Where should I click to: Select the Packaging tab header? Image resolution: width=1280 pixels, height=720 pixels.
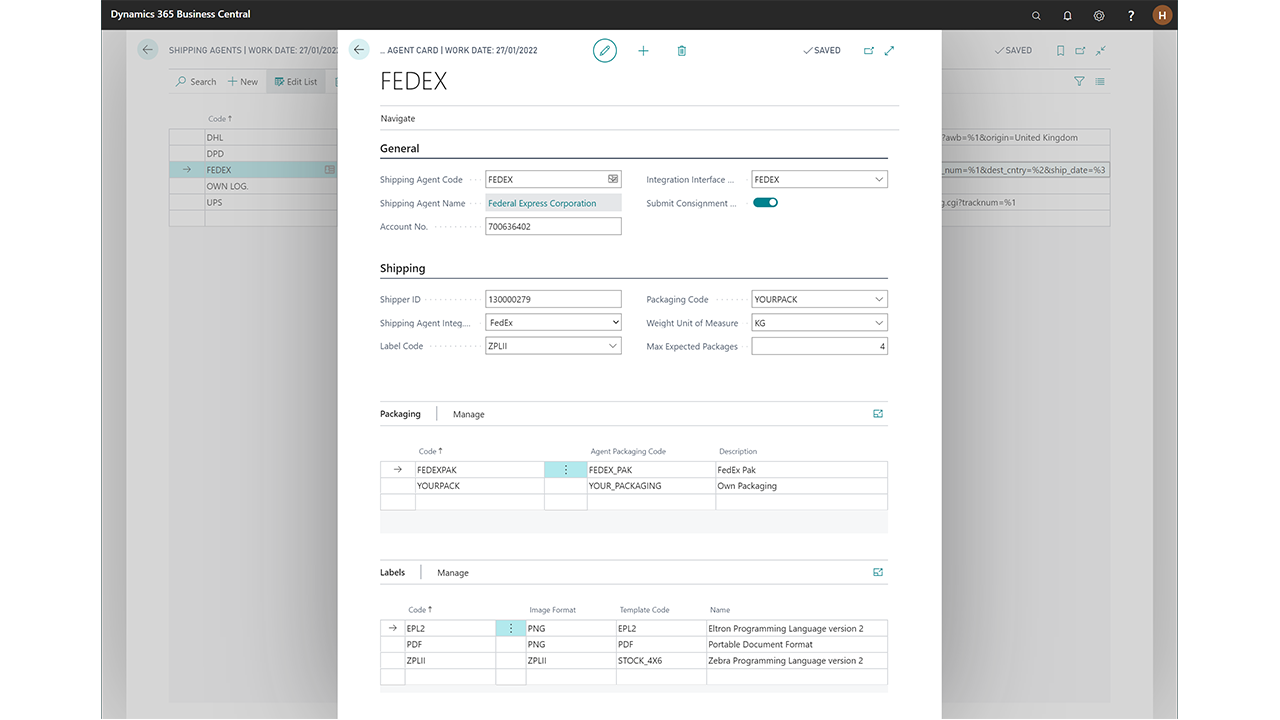tap(400, 414)
